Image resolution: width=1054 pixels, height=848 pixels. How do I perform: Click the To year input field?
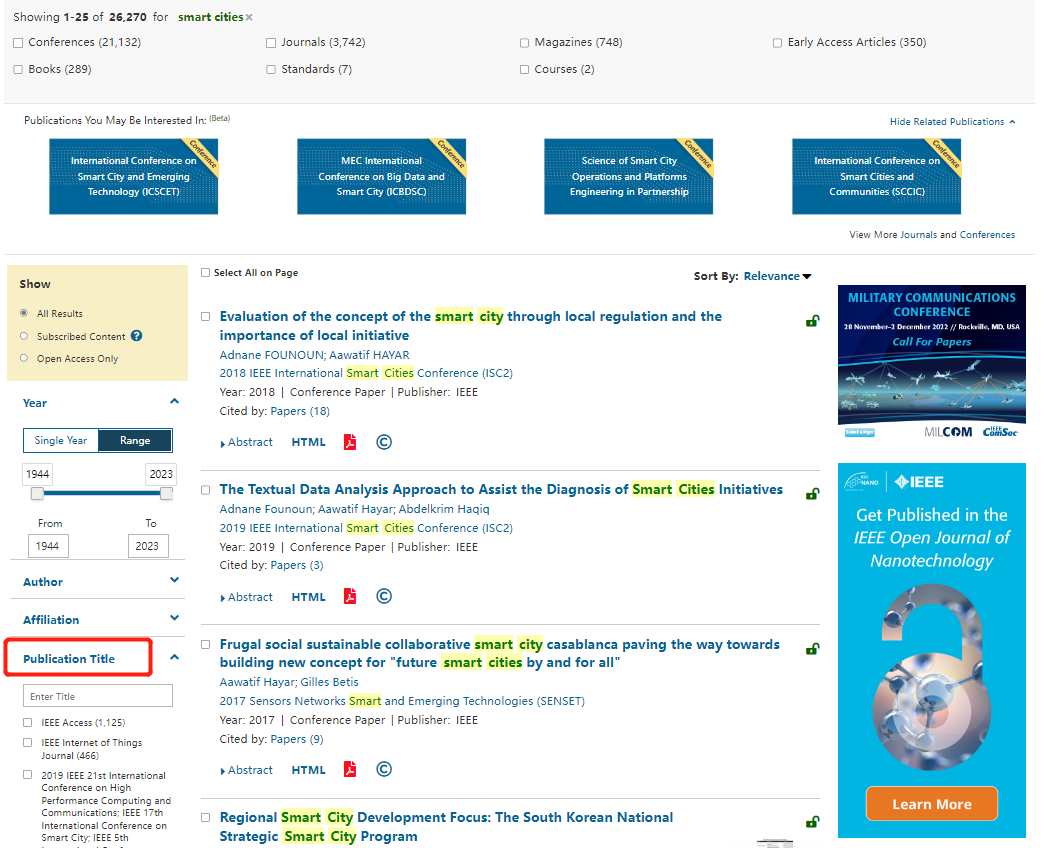[148, 546]
